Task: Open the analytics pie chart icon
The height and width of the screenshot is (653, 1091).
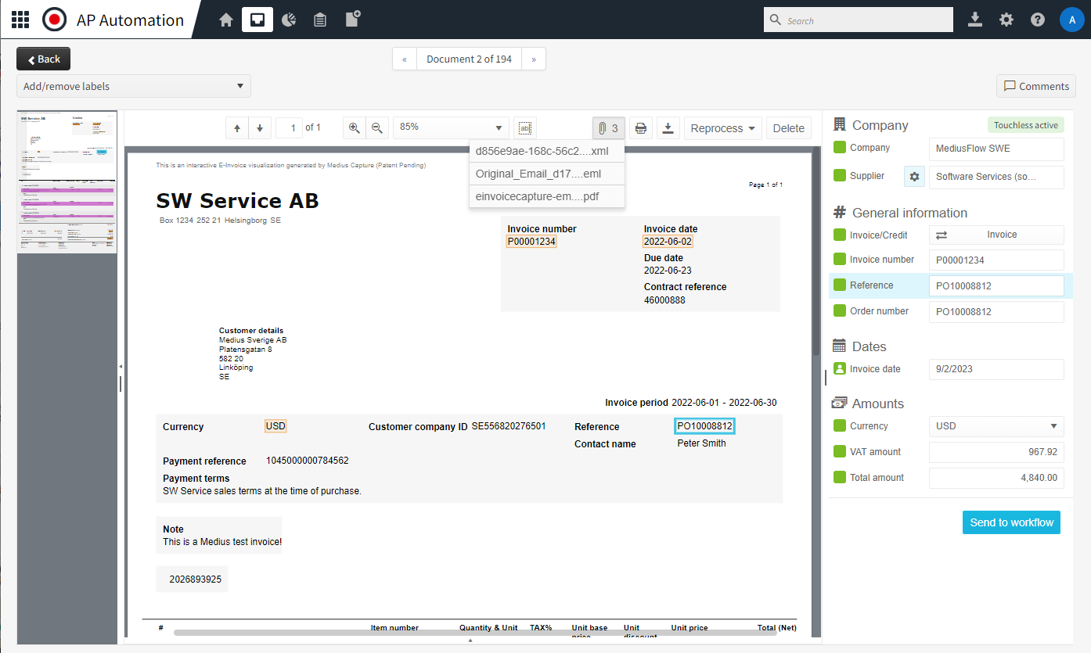Action: point(289,19)
